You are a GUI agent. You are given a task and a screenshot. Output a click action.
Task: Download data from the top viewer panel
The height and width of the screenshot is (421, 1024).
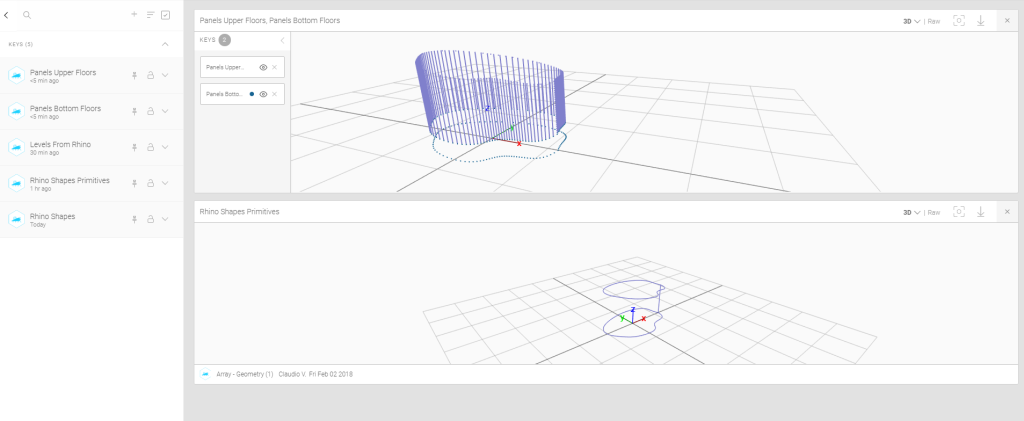(x=980, y=20)
